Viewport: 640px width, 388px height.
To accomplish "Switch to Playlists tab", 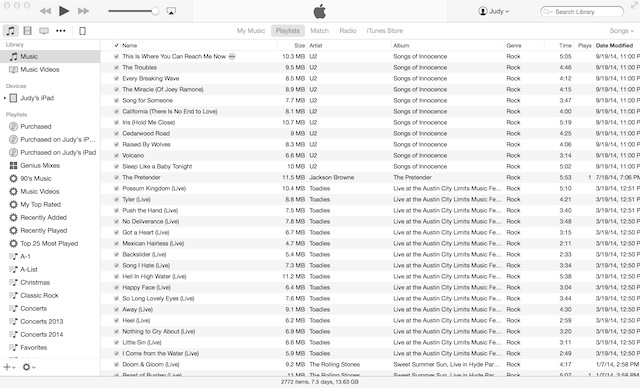I will pyautogui.click(x=288, y=31).
